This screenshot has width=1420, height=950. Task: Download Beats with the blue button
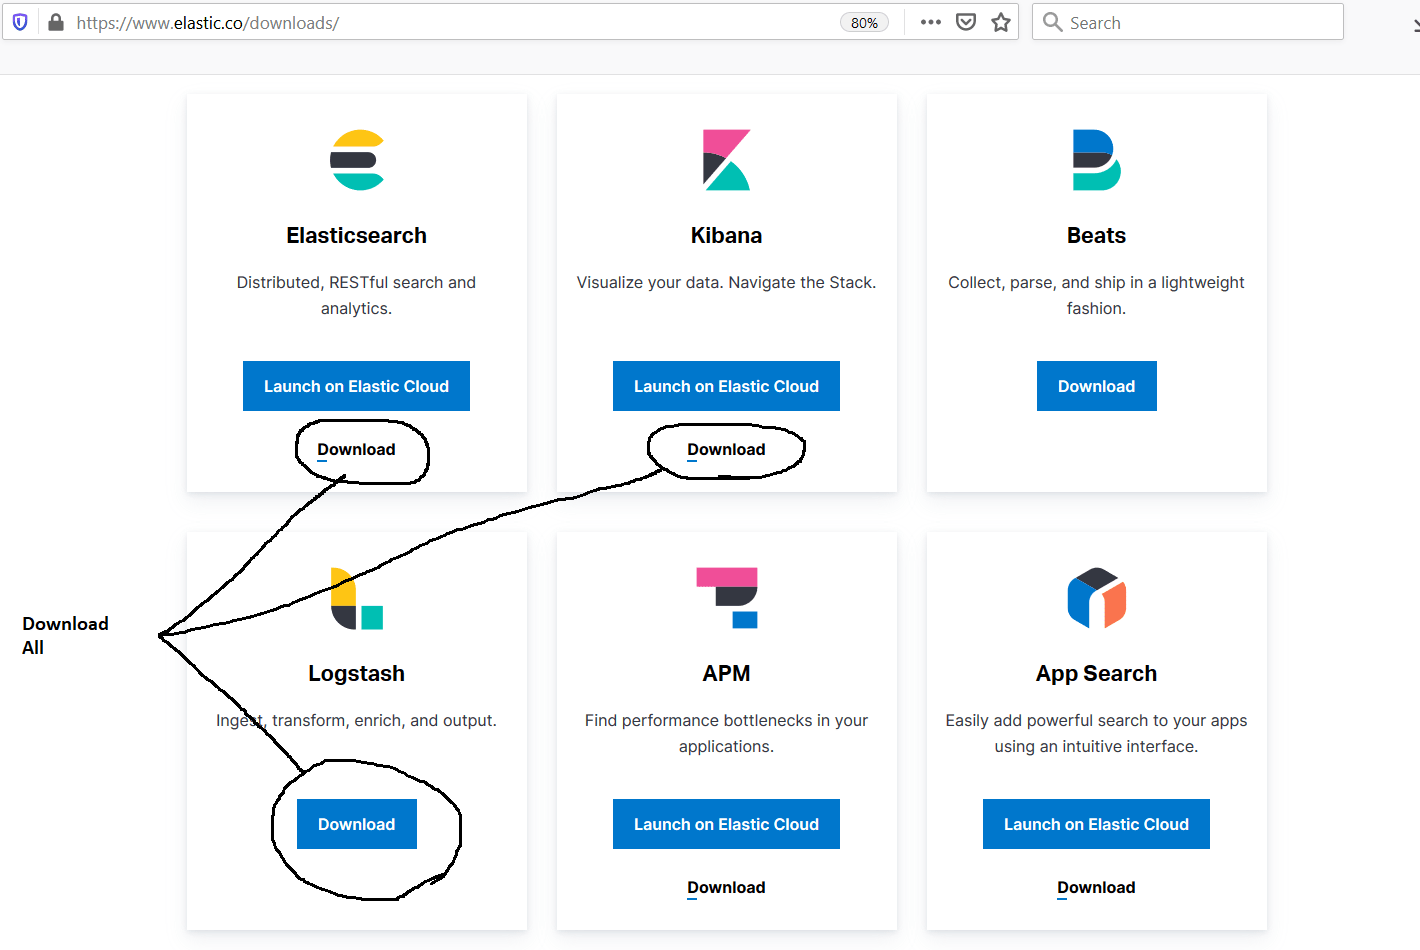tap(1097, 386)
